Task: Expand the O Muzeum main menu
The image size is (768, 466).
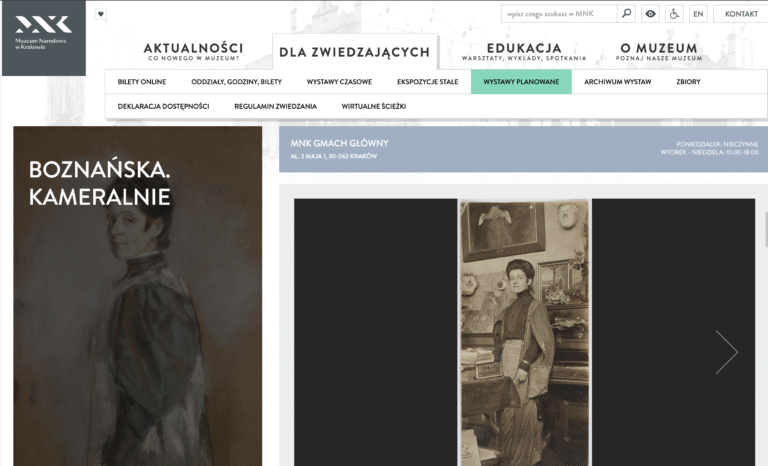Action: tap(659, 51)
